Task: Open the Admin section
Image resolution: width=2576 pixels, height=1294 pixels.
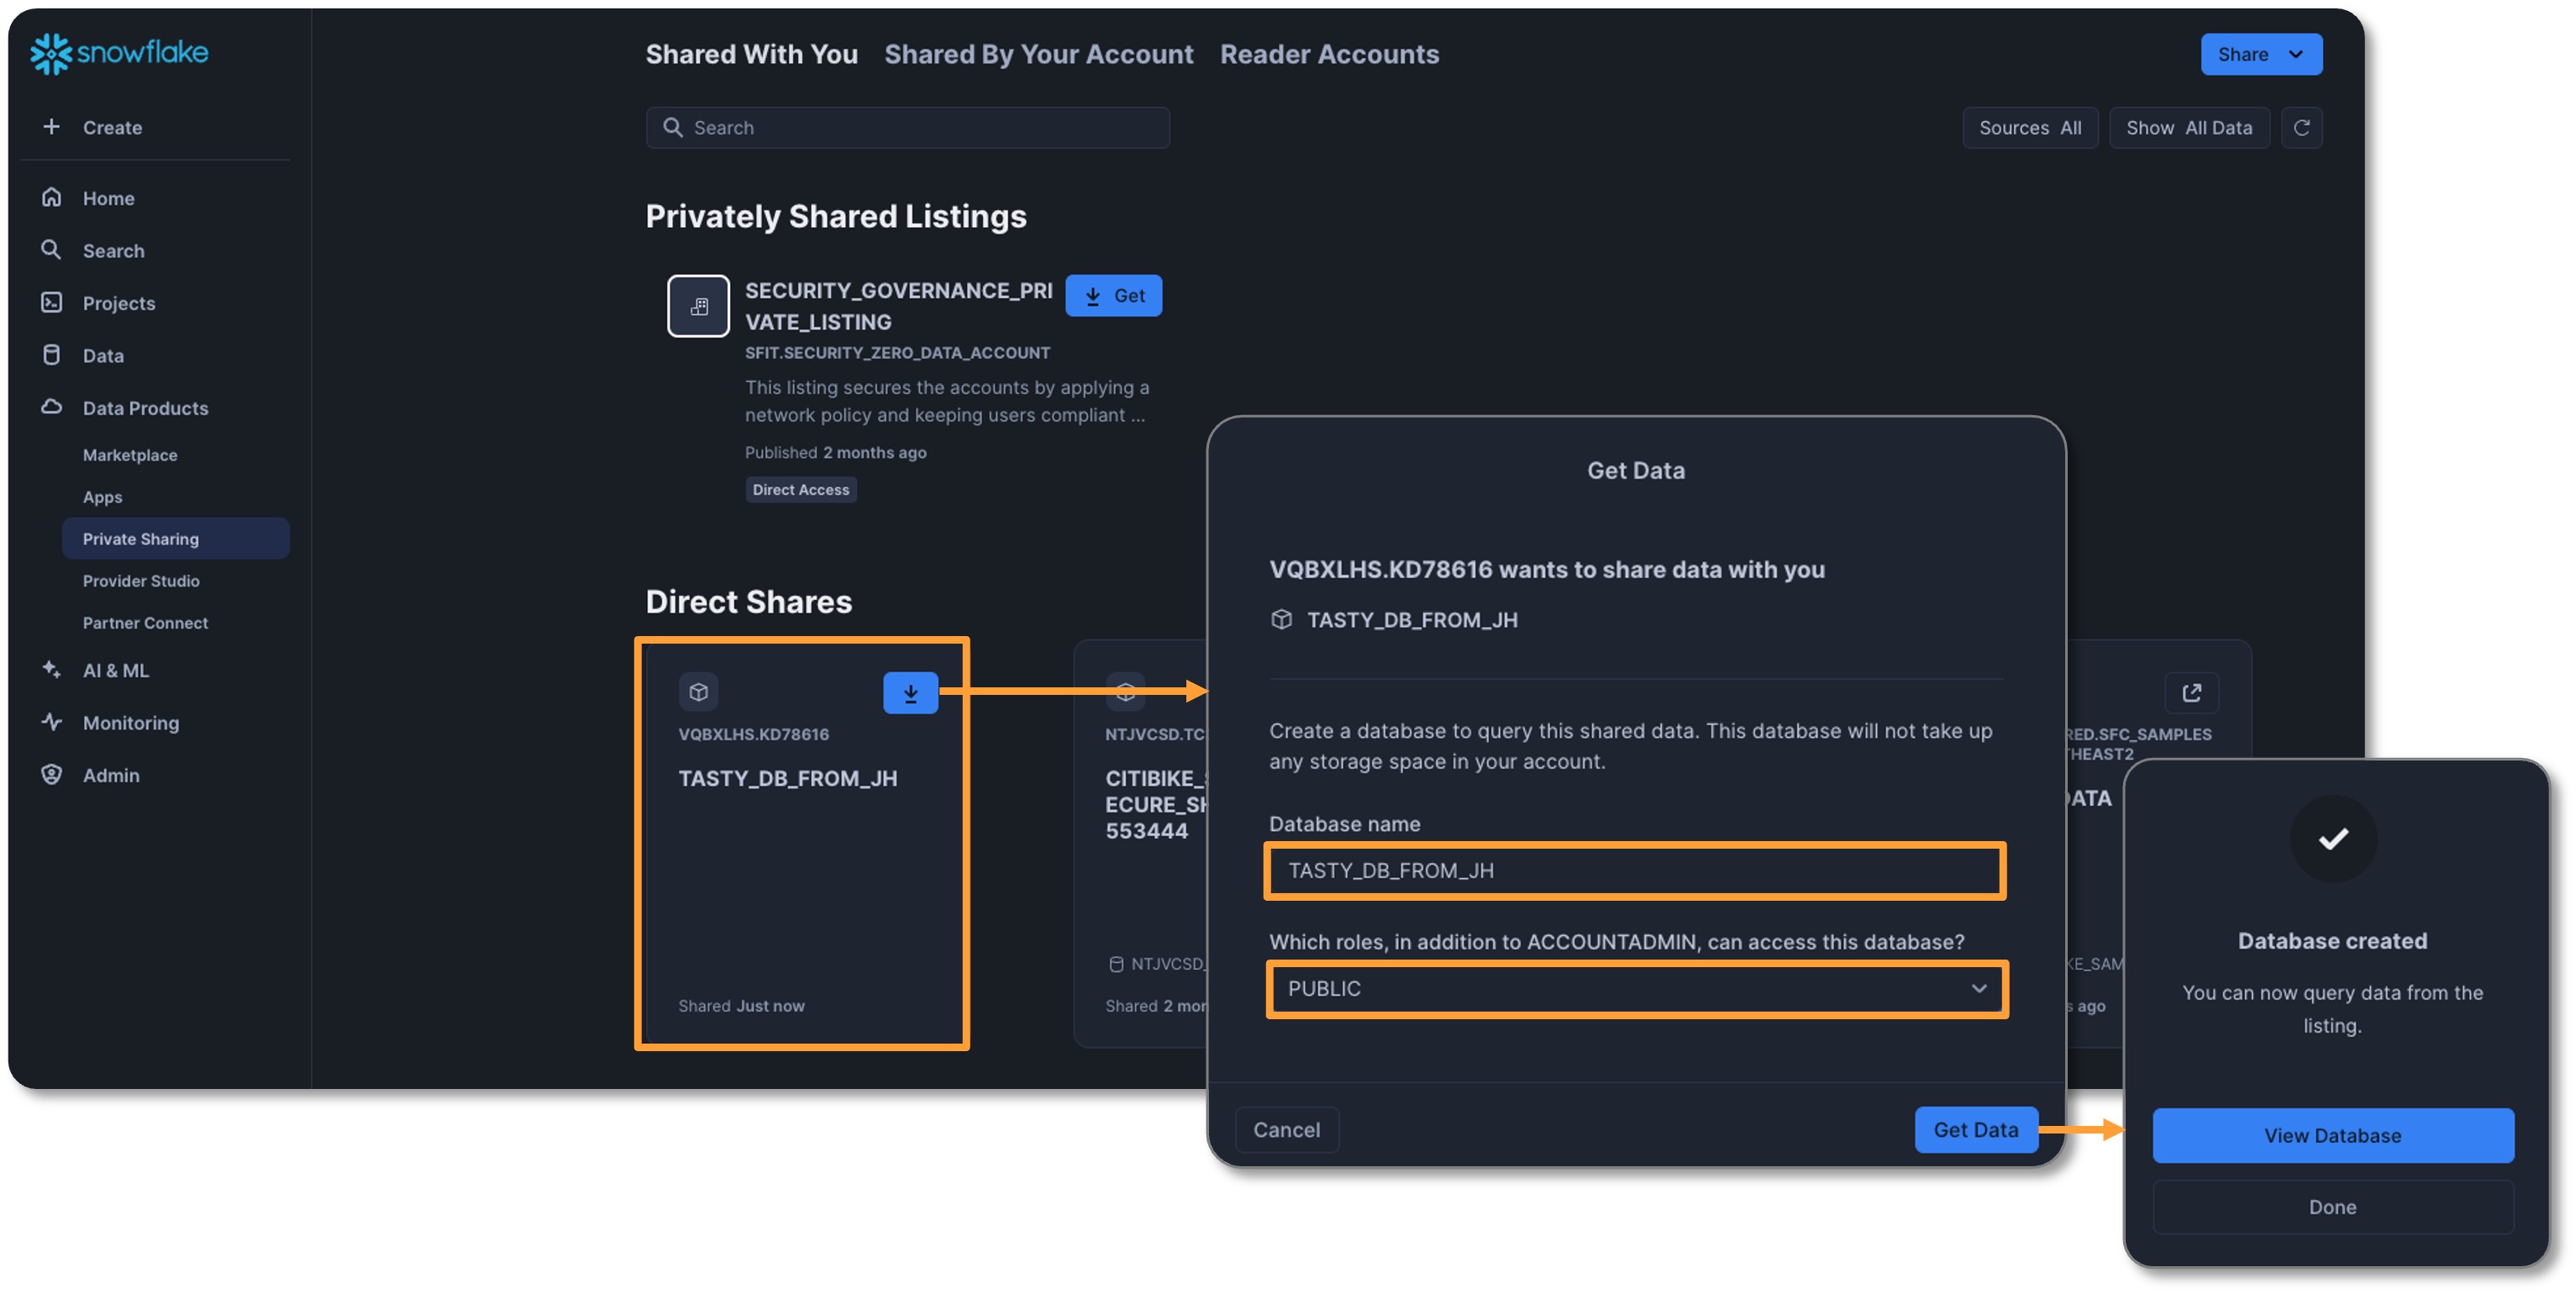Action: click(110, 775)
